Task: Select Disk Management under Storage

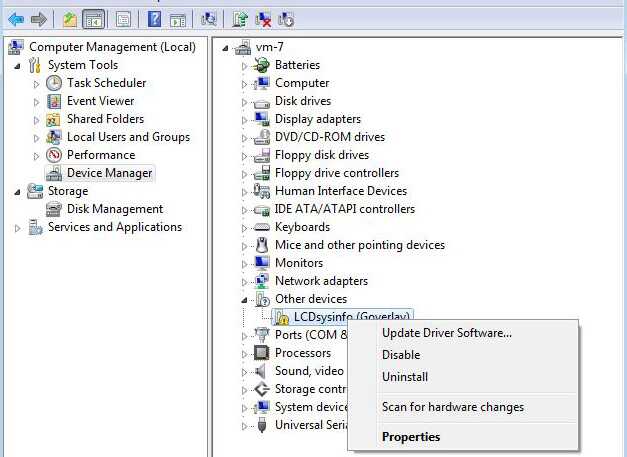Action: (114, 209)
